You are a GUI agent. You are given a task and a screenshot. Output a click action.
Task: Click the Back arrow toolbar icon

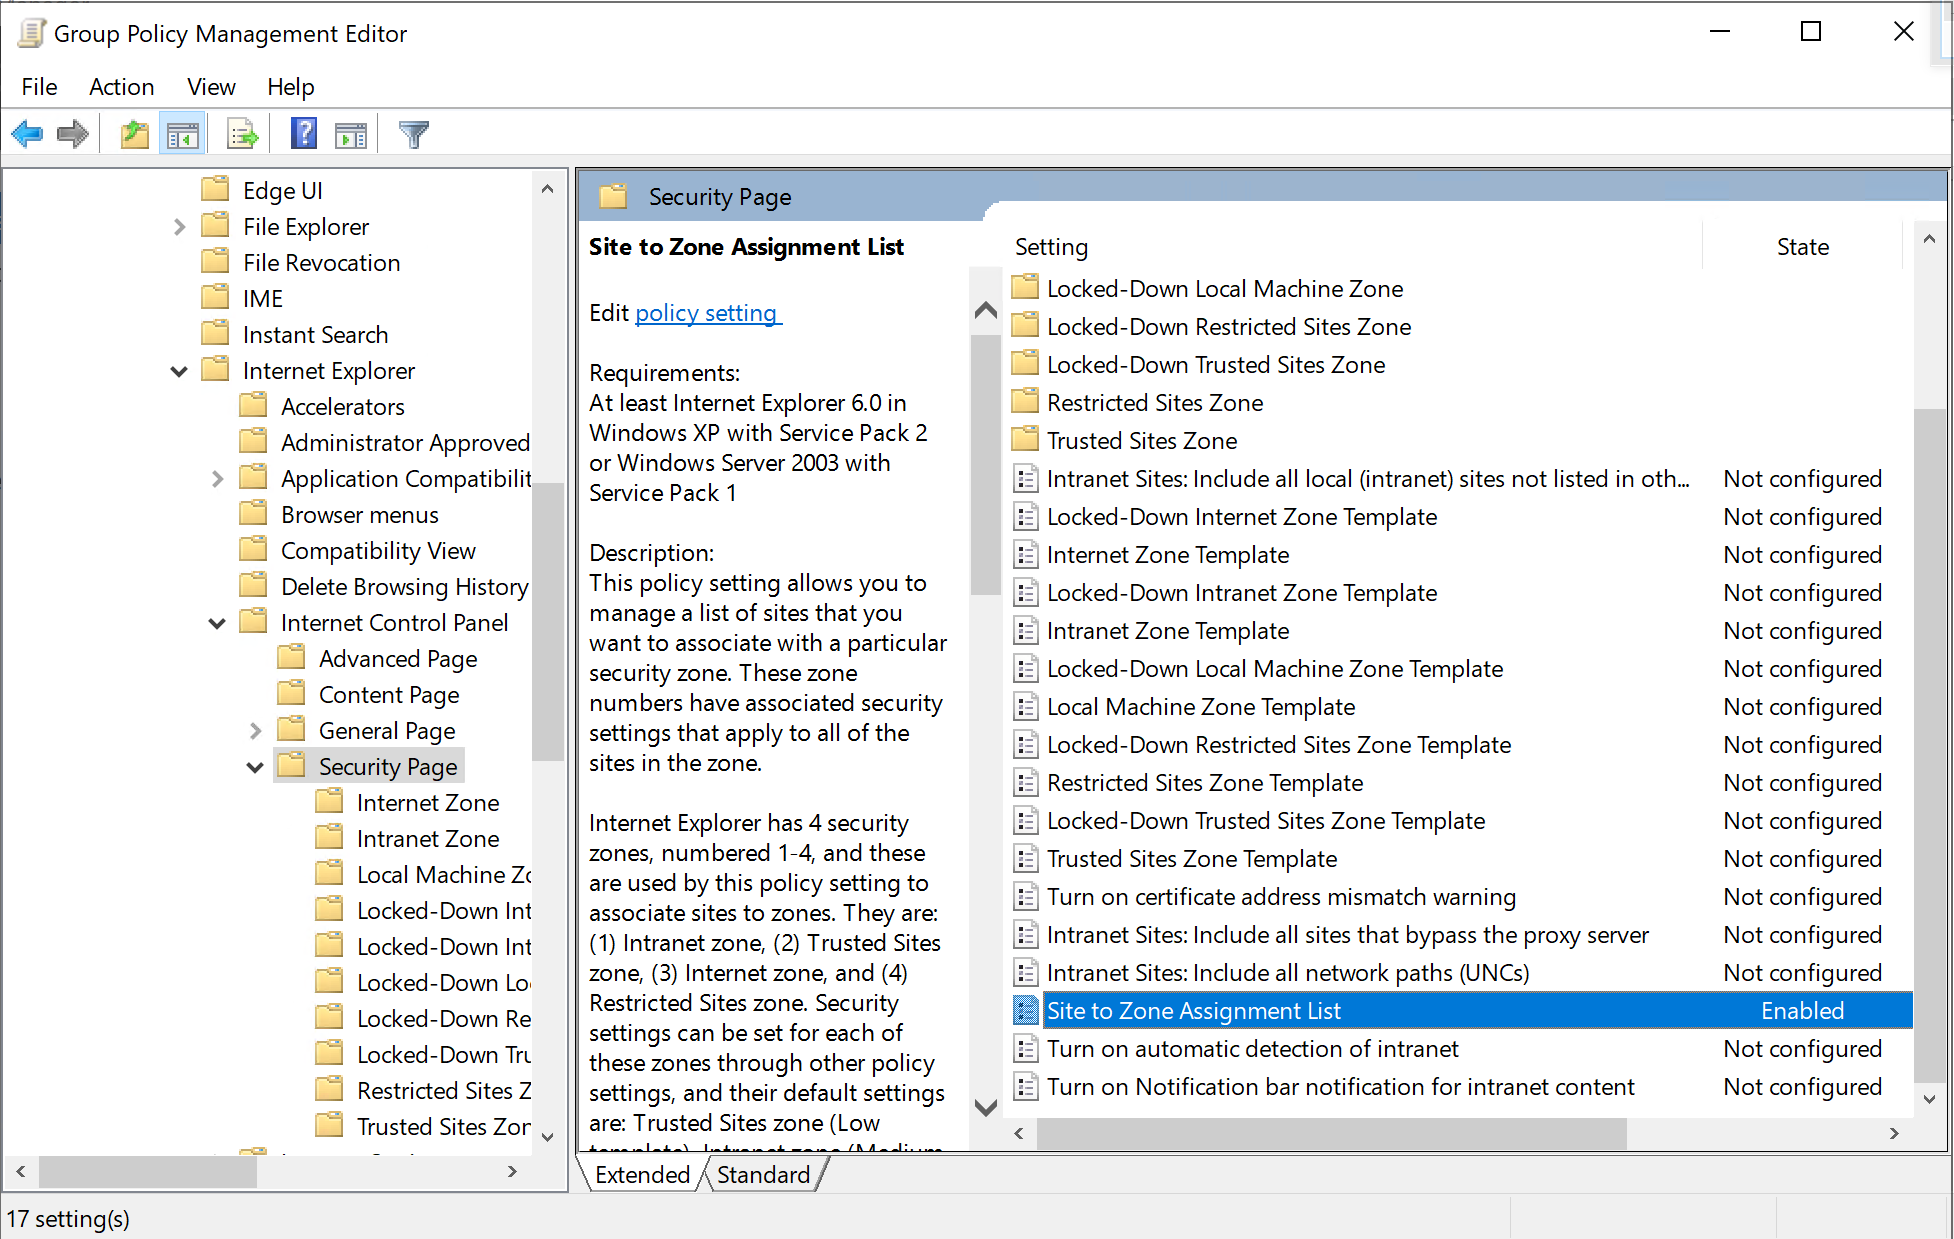(x=27, y=134)
